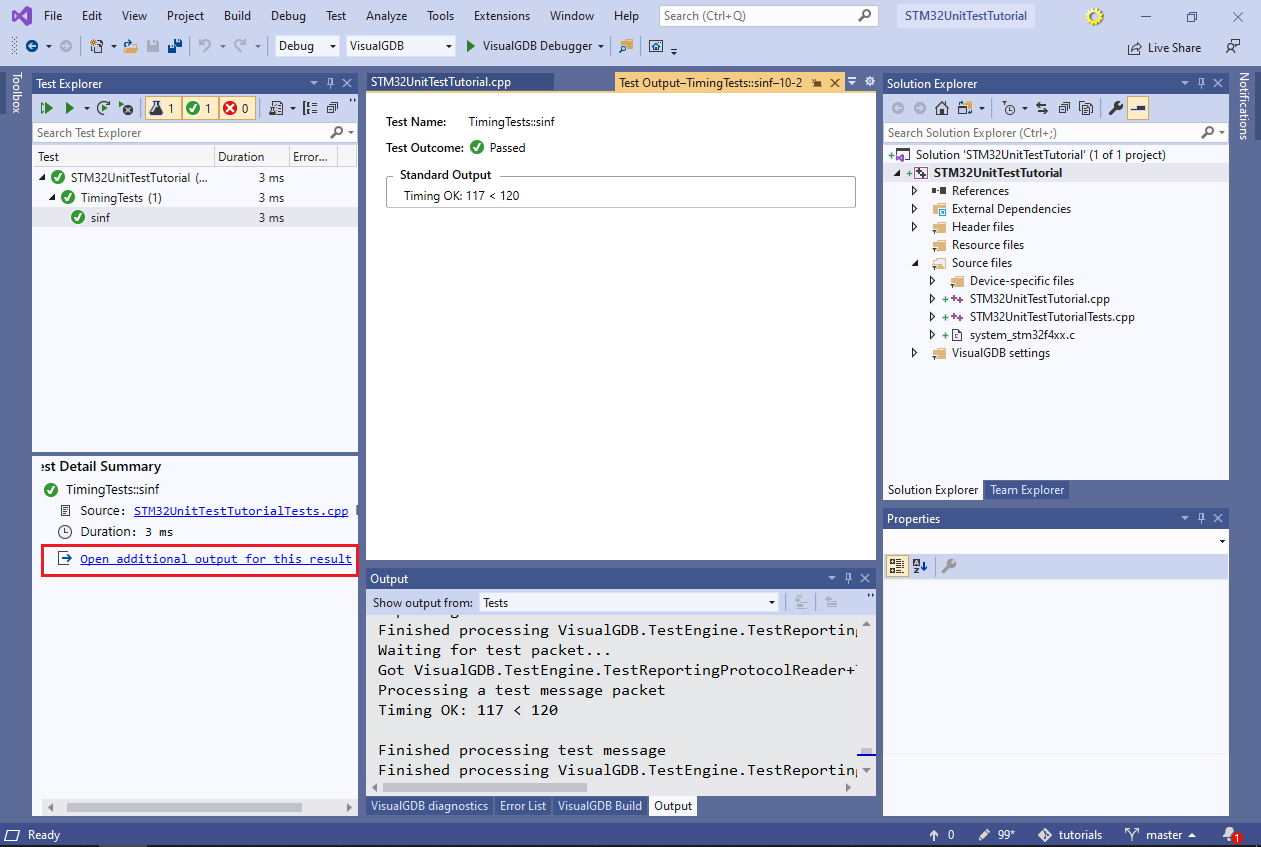Toggle Preview Selected Items in Solution Explorer

[x=1138, y=108]
